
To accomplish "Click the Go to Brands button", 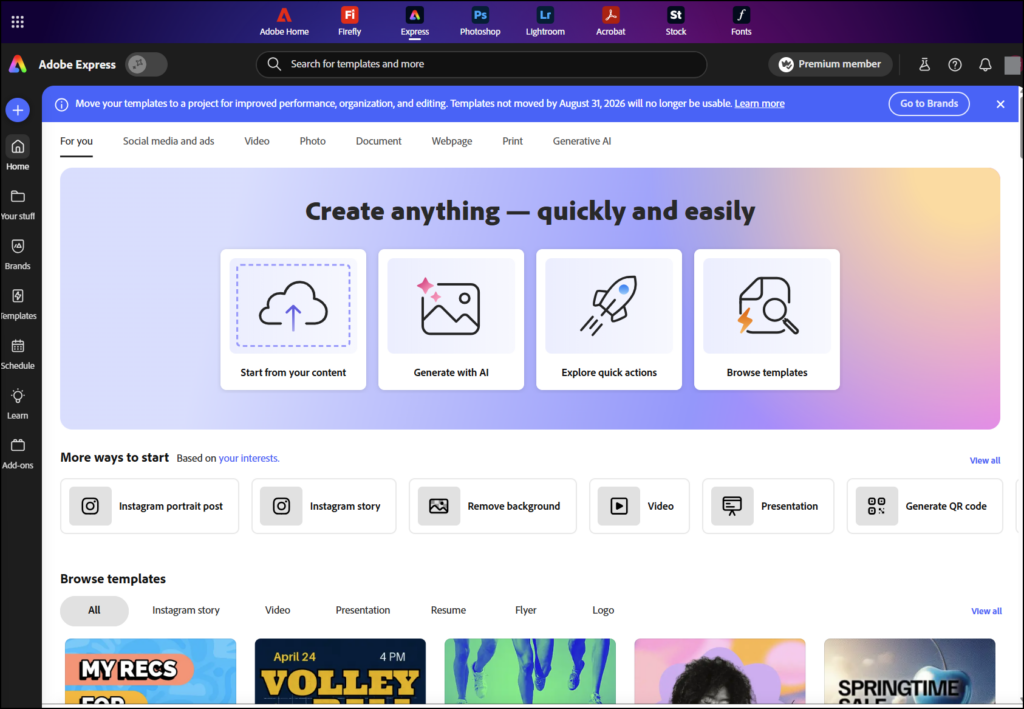I will tap(929, 104).
